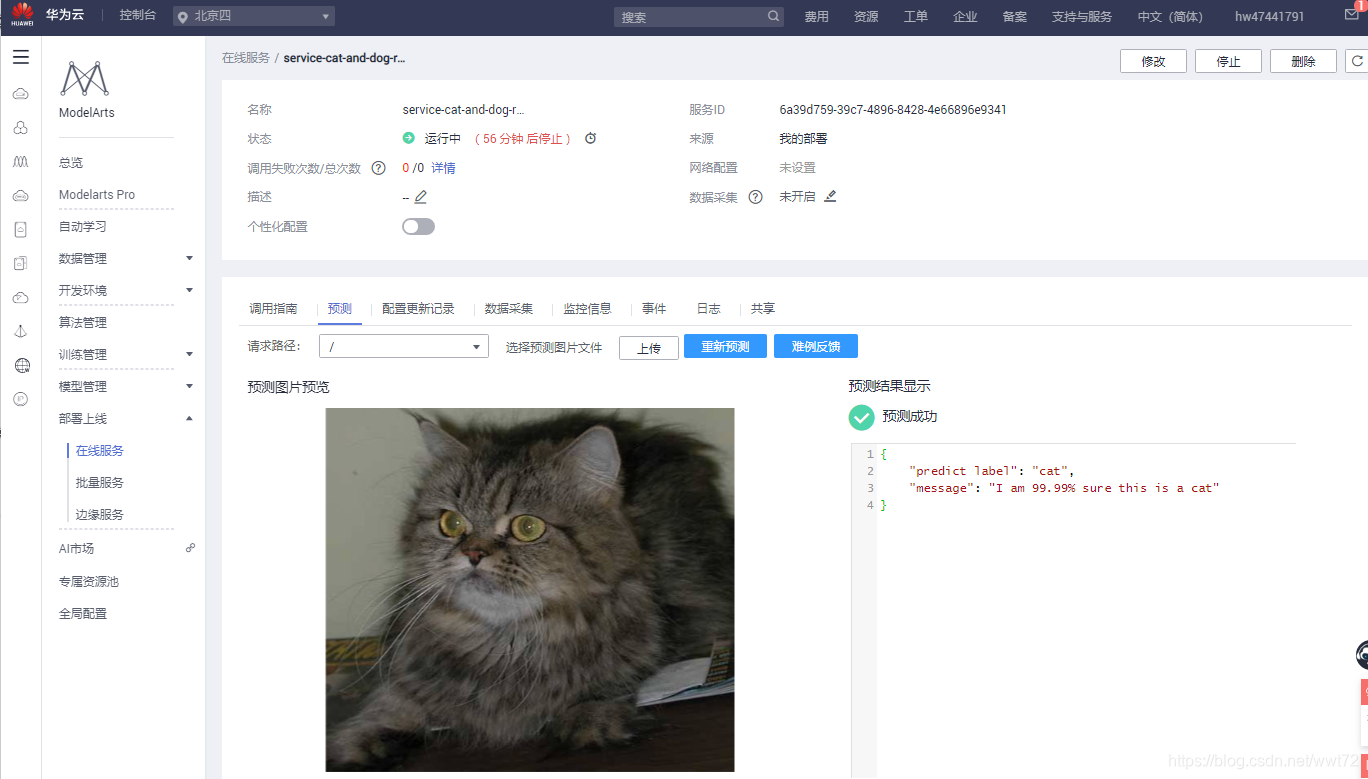Edit description with pencil icon beside 描述

[420, 197]
